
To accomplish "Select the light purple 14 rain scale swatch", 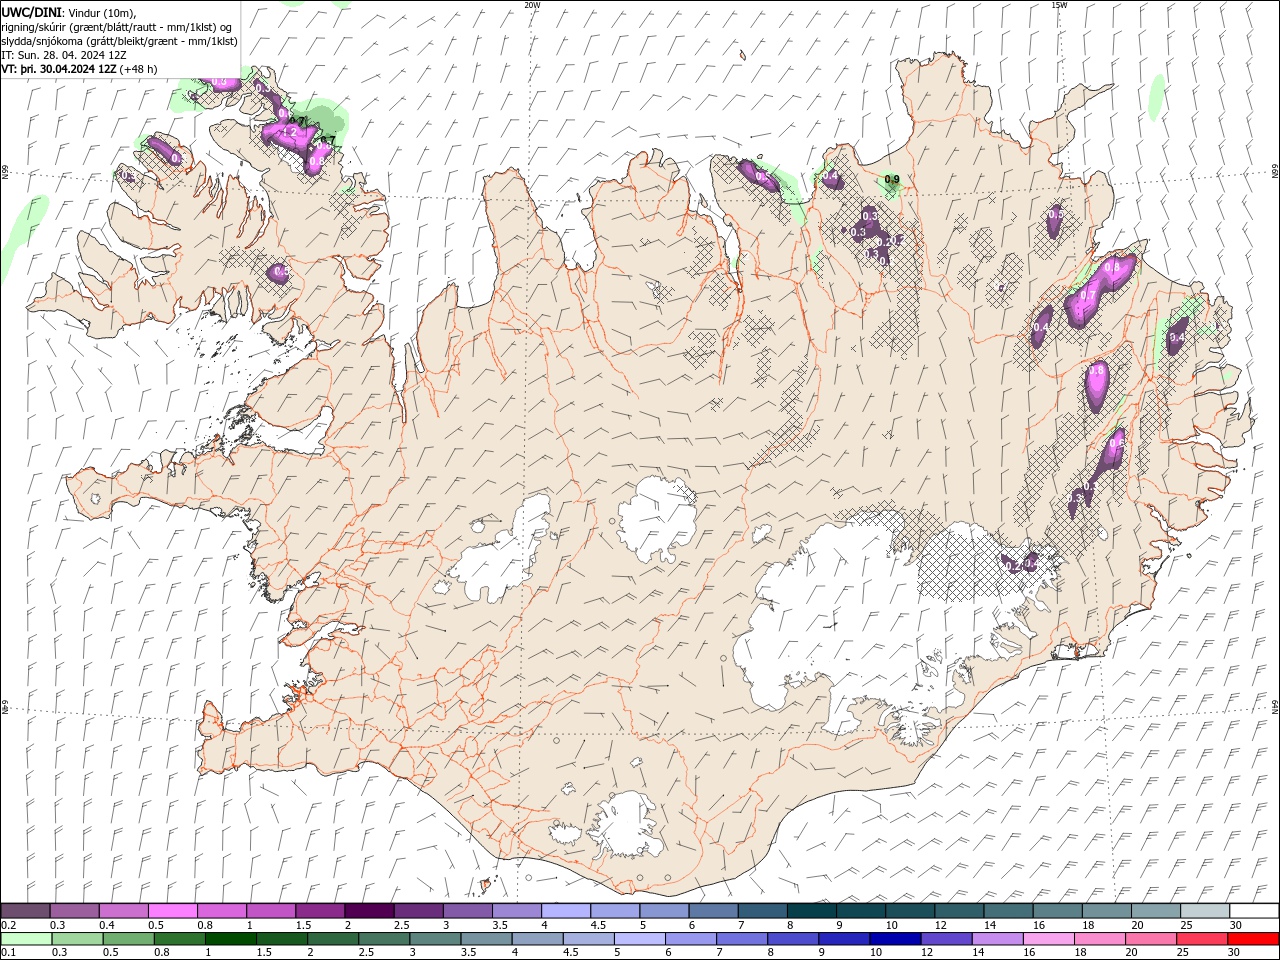I will (x=997, y=939).
